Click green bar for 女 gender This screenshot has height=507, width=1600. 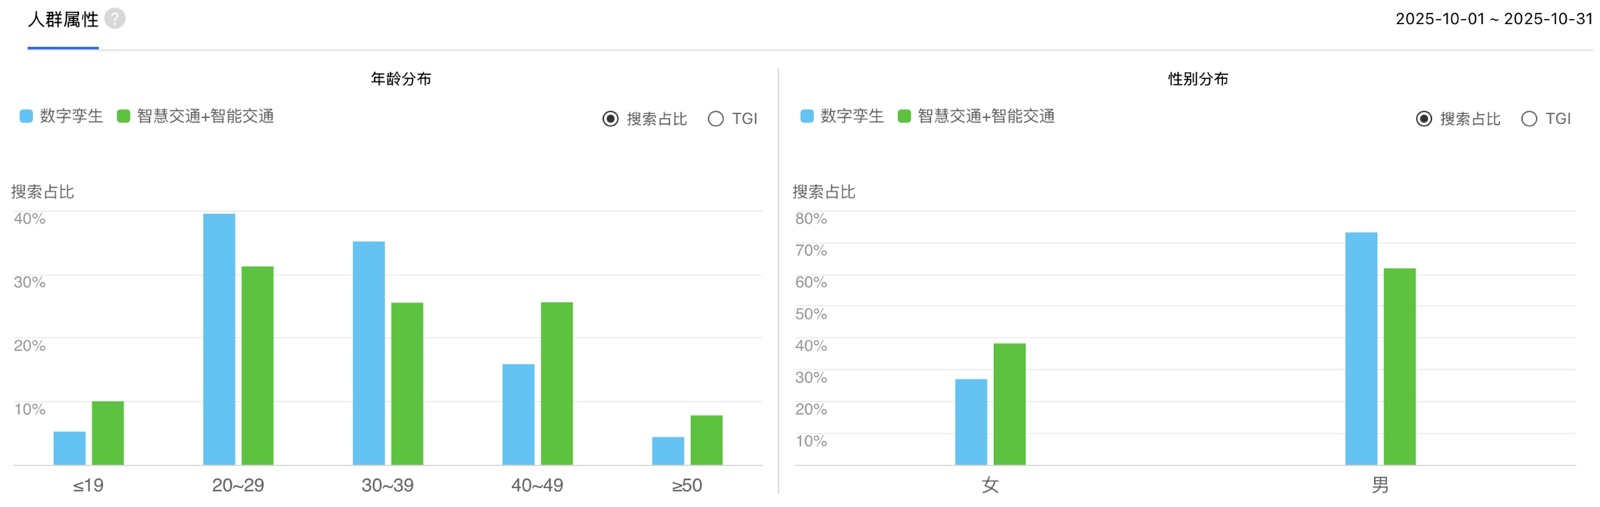[1010, 404]
